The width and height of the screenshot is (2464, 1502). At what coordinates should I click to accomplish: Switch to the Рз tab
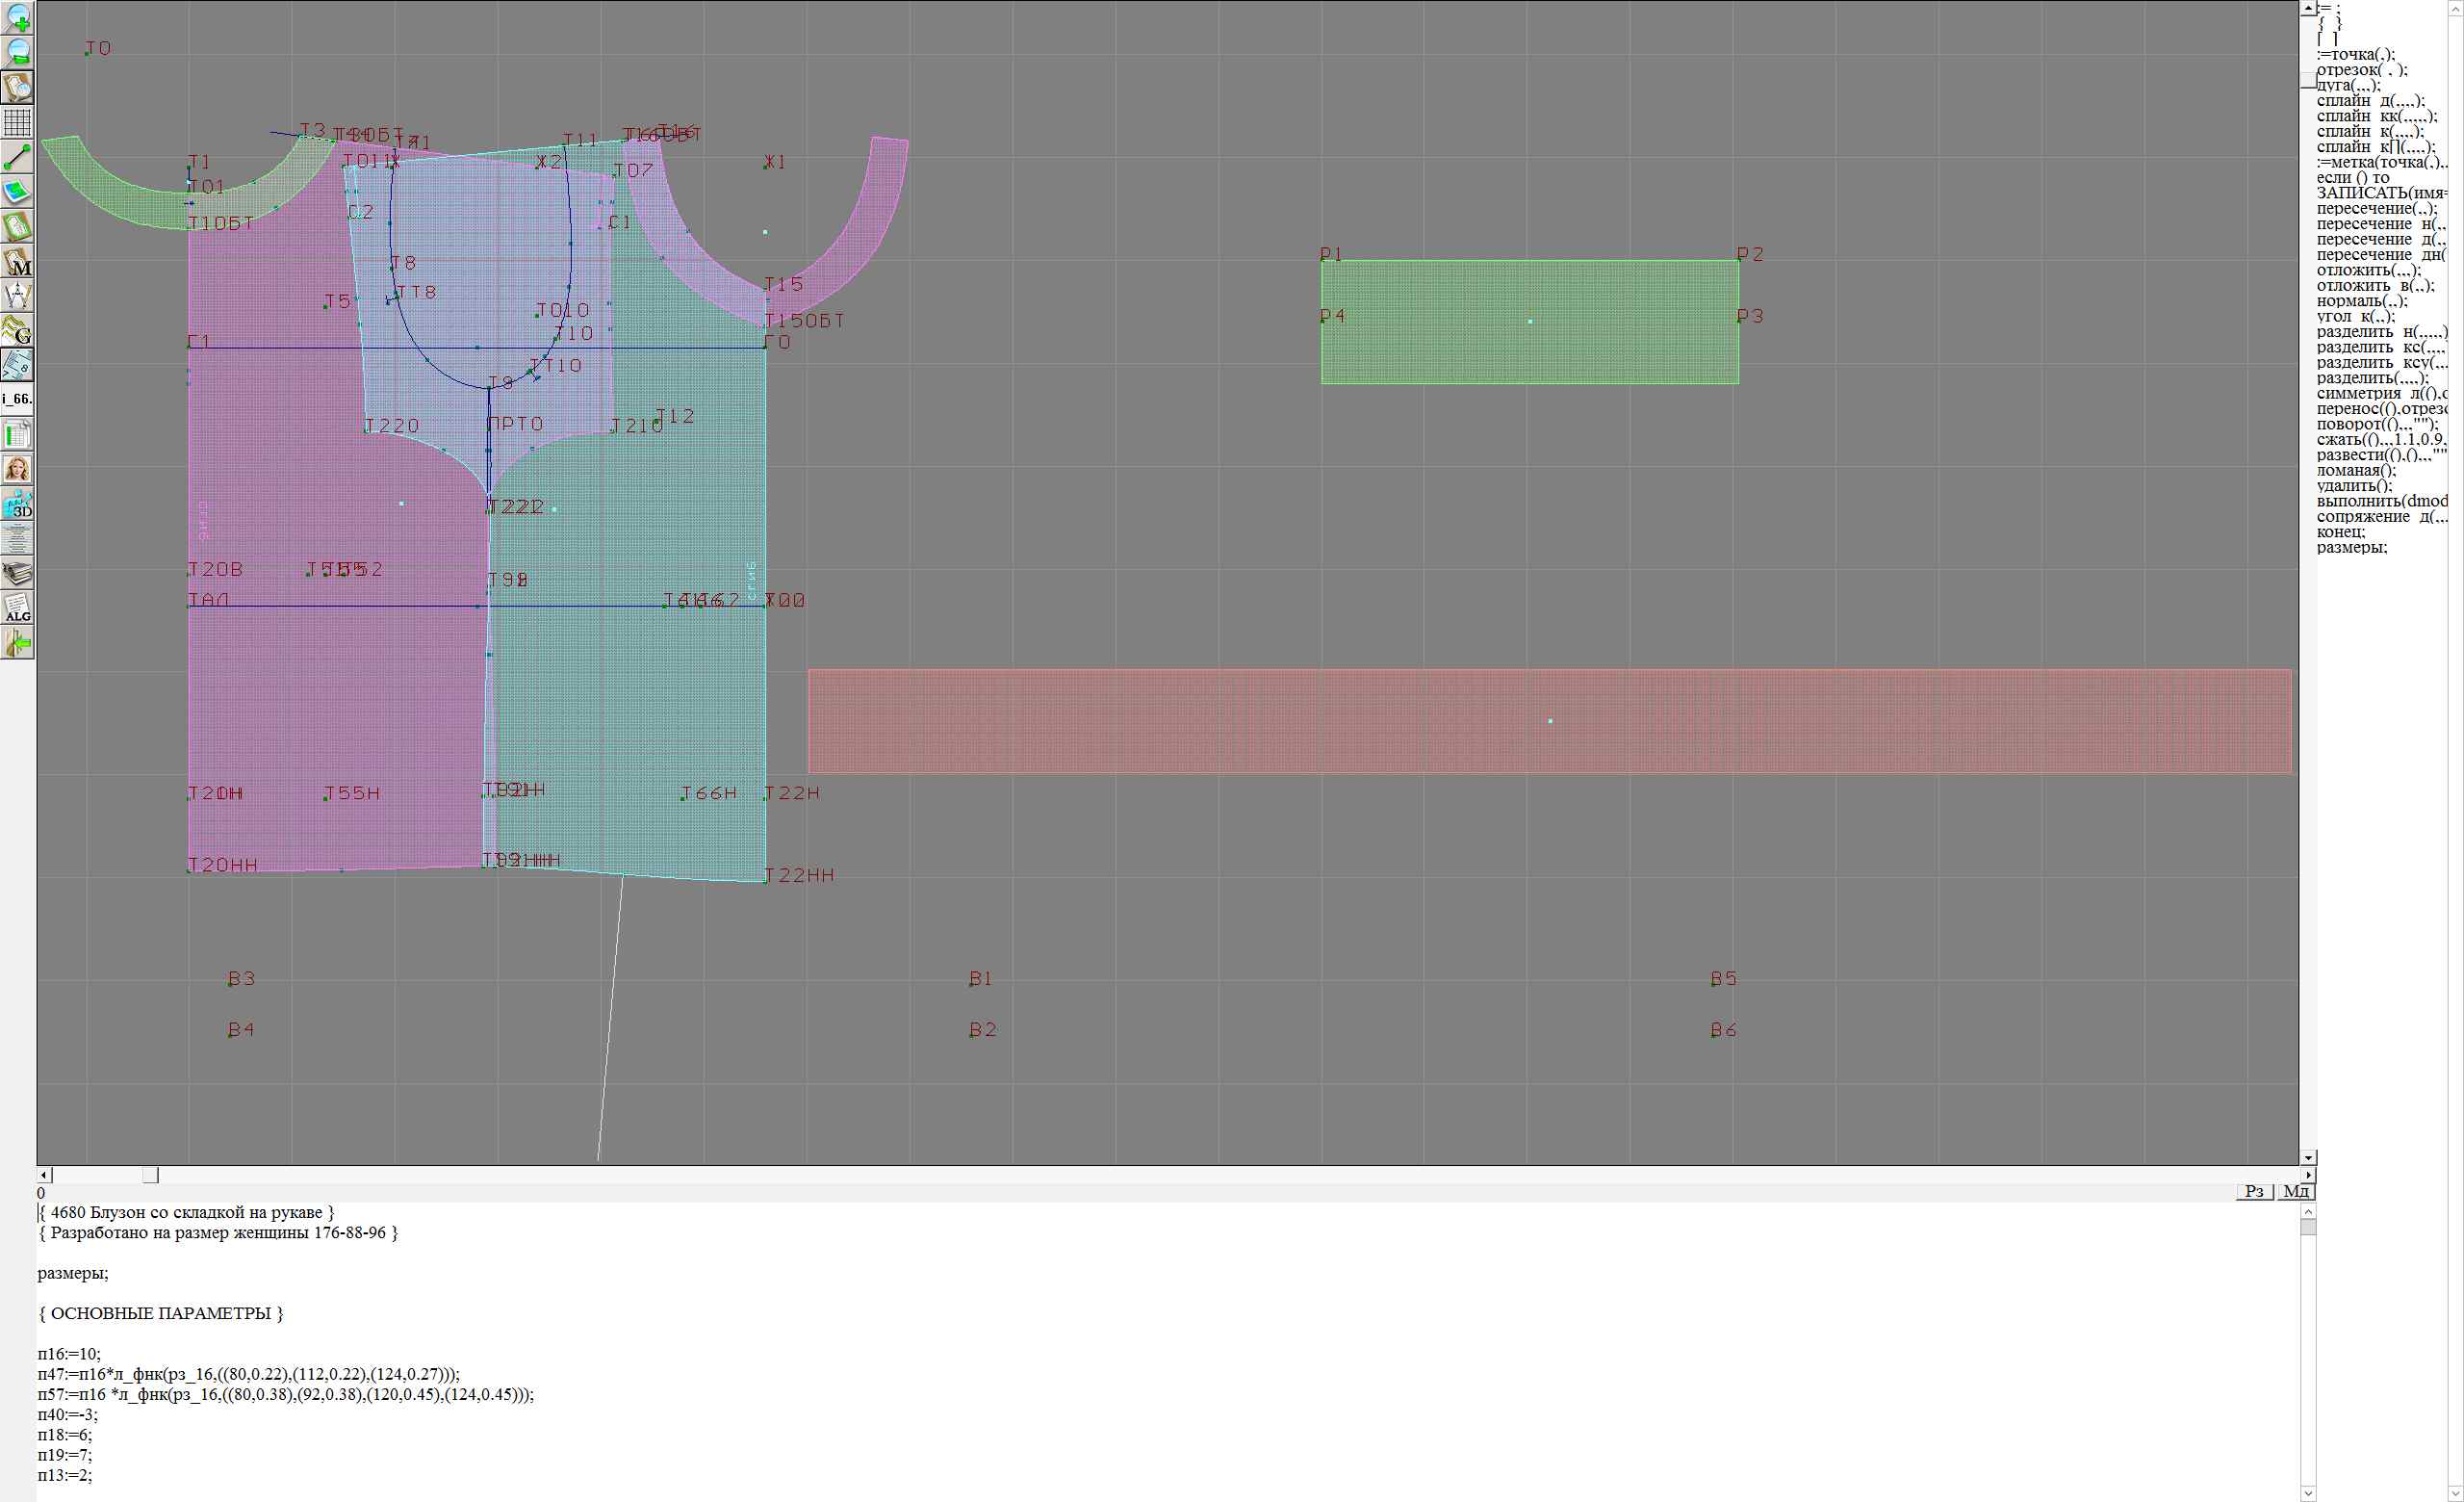(x=2254, y=1190)
